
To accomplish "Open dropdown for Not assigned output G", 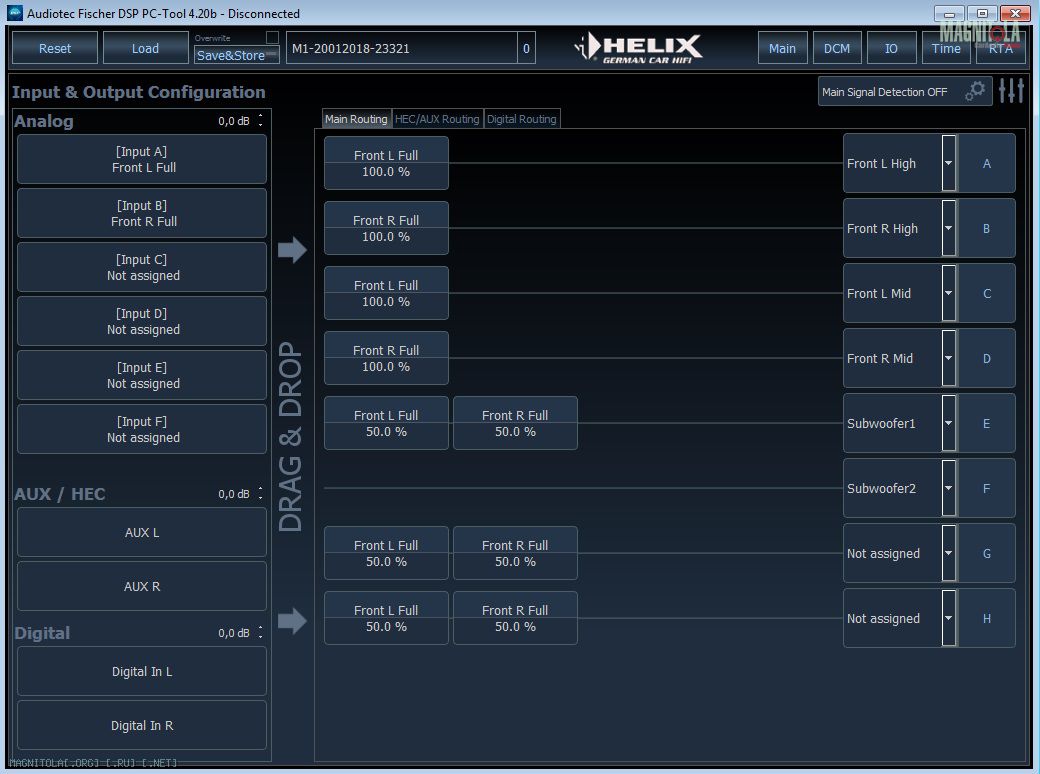I will tap(948, 554).
